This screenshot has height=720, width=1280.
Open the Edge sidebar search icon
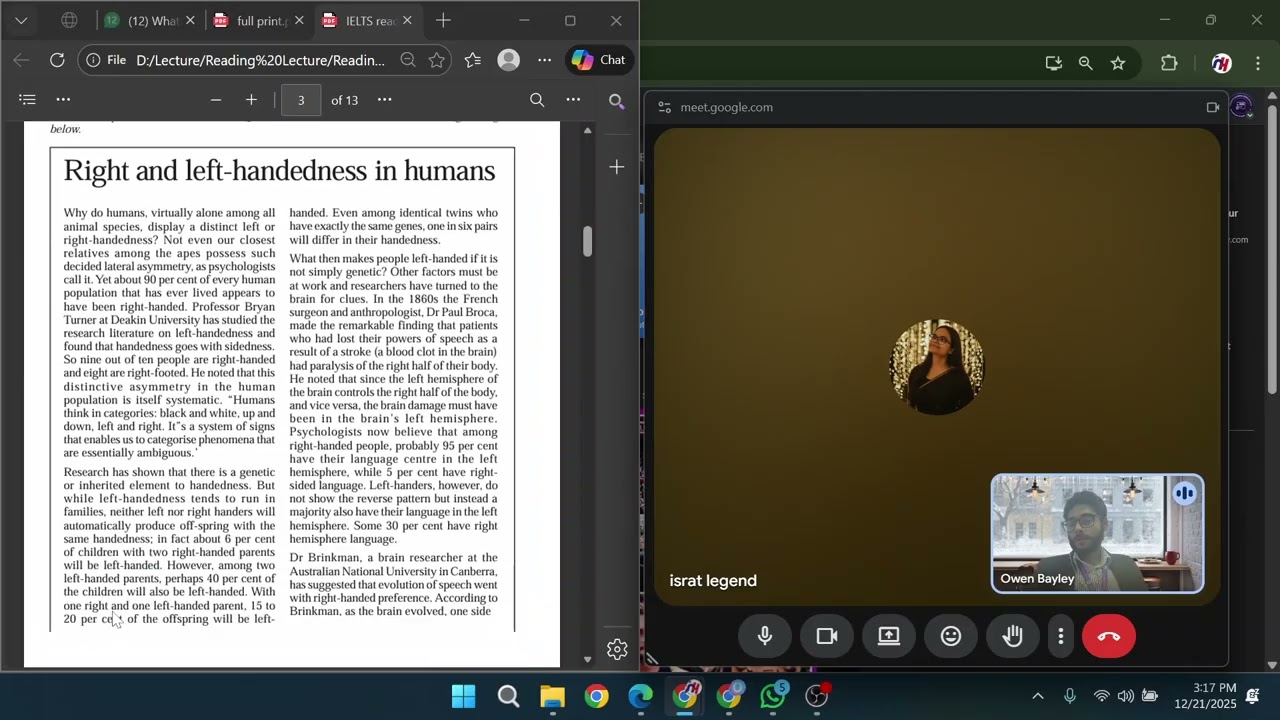pyautogui.click(x=617, y=101)
